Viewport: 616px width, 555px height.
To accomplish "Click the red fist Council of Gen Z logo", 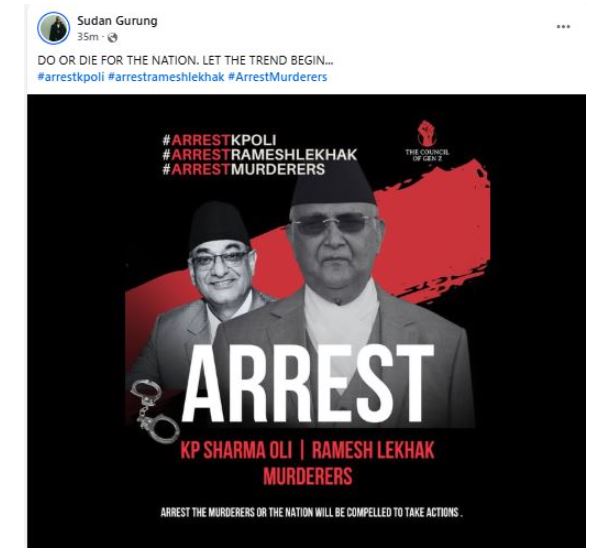I will coord(427,141).
